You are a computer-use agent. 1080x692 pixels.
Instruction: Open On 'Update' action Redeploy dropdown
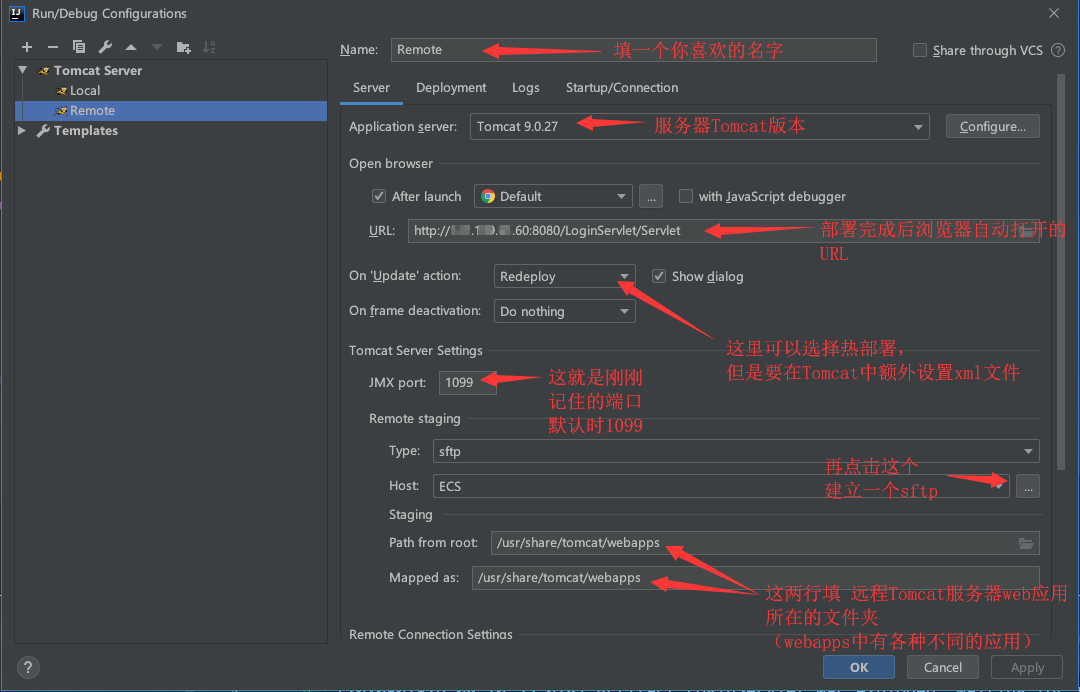pos(564,276)
